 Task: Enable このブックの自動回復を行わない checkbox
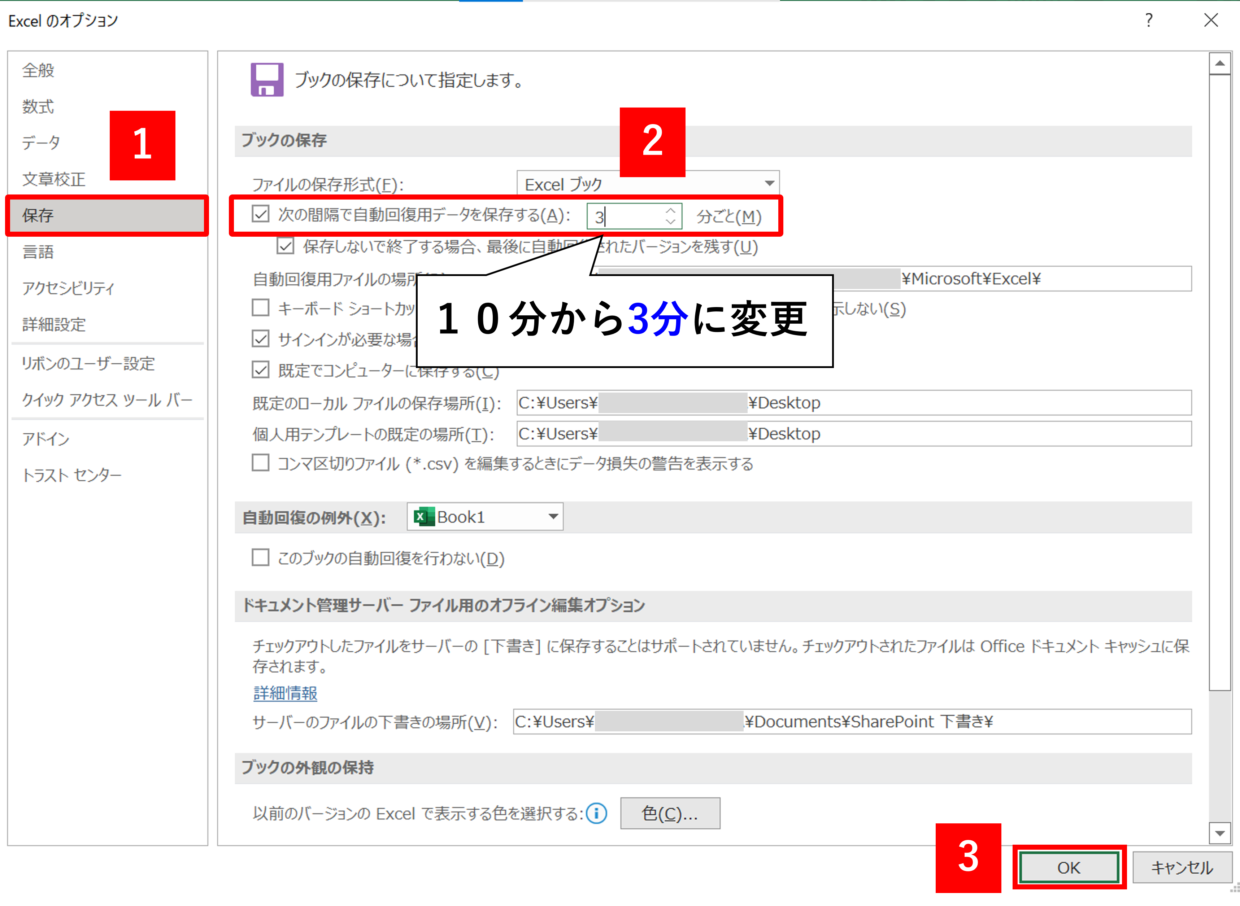click(261, 558)
